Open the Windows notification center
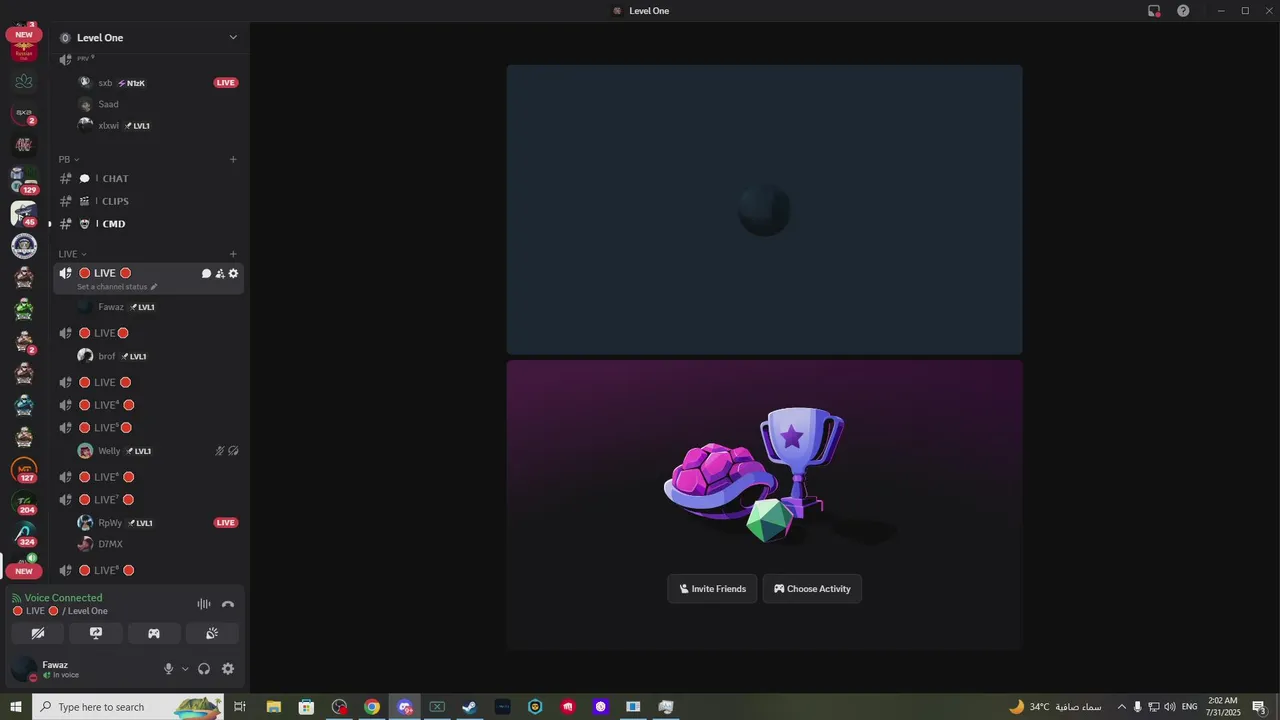The height and width of the screenshot is (720, 1280). (x=1259, y=707)
